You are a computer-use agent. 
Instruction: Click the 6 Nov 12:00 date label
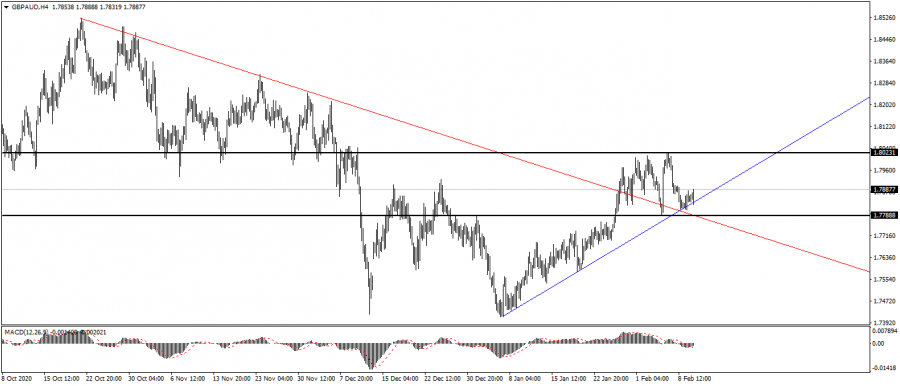pos(189,379)
